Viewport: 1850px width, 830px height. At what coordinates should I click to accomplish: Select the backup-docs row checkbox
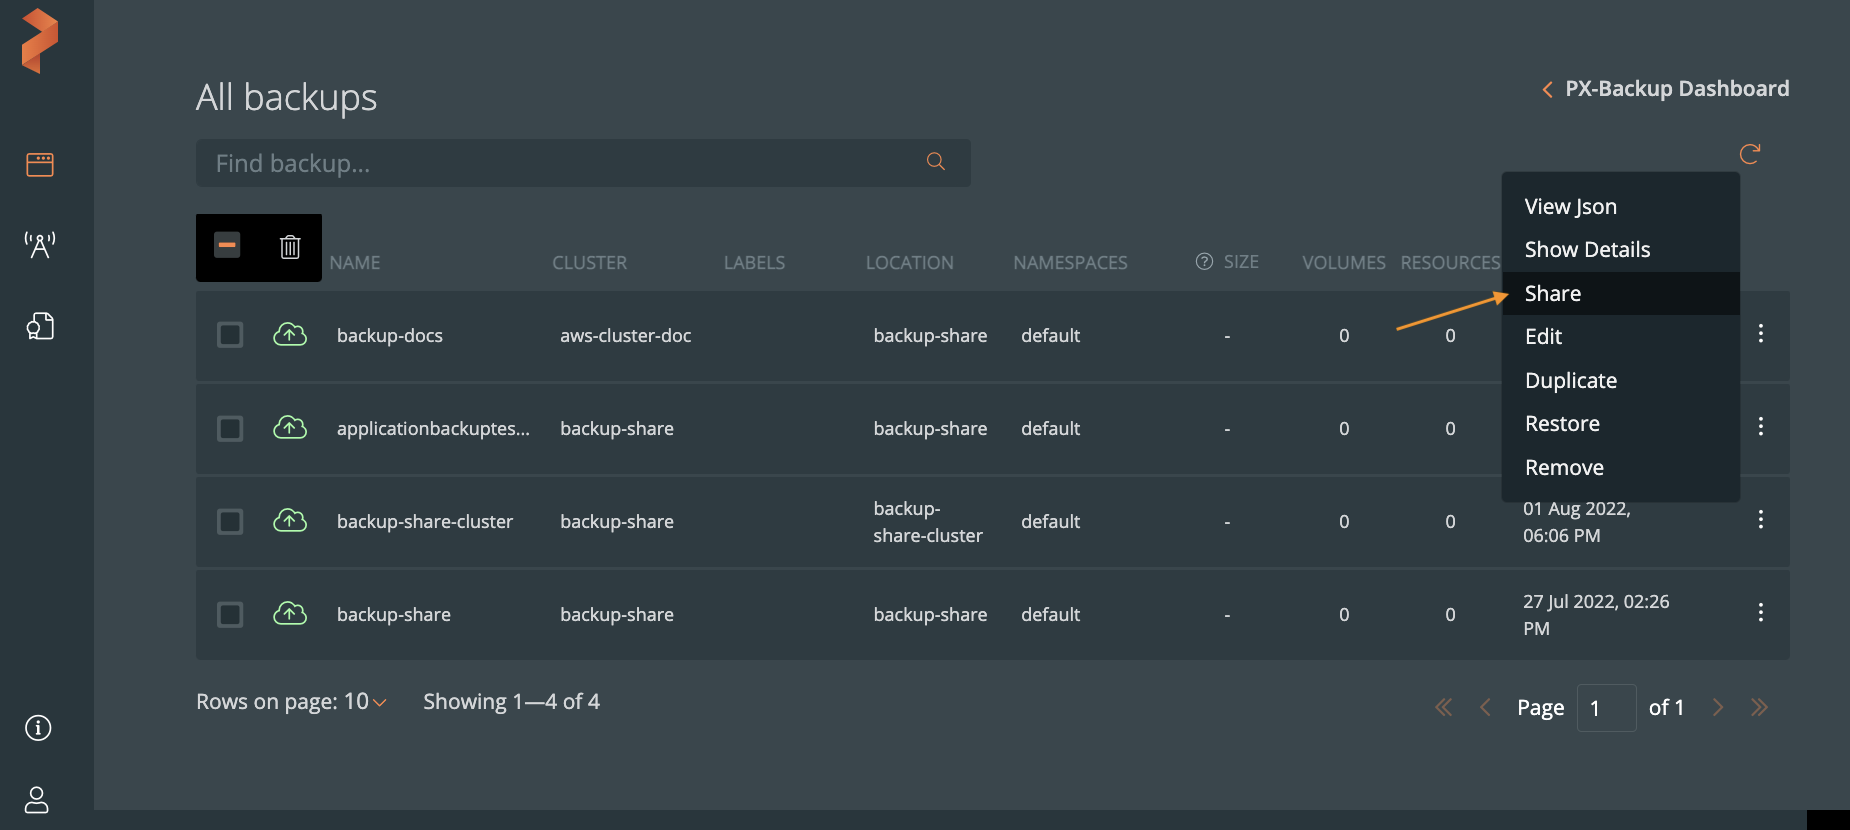230,335
